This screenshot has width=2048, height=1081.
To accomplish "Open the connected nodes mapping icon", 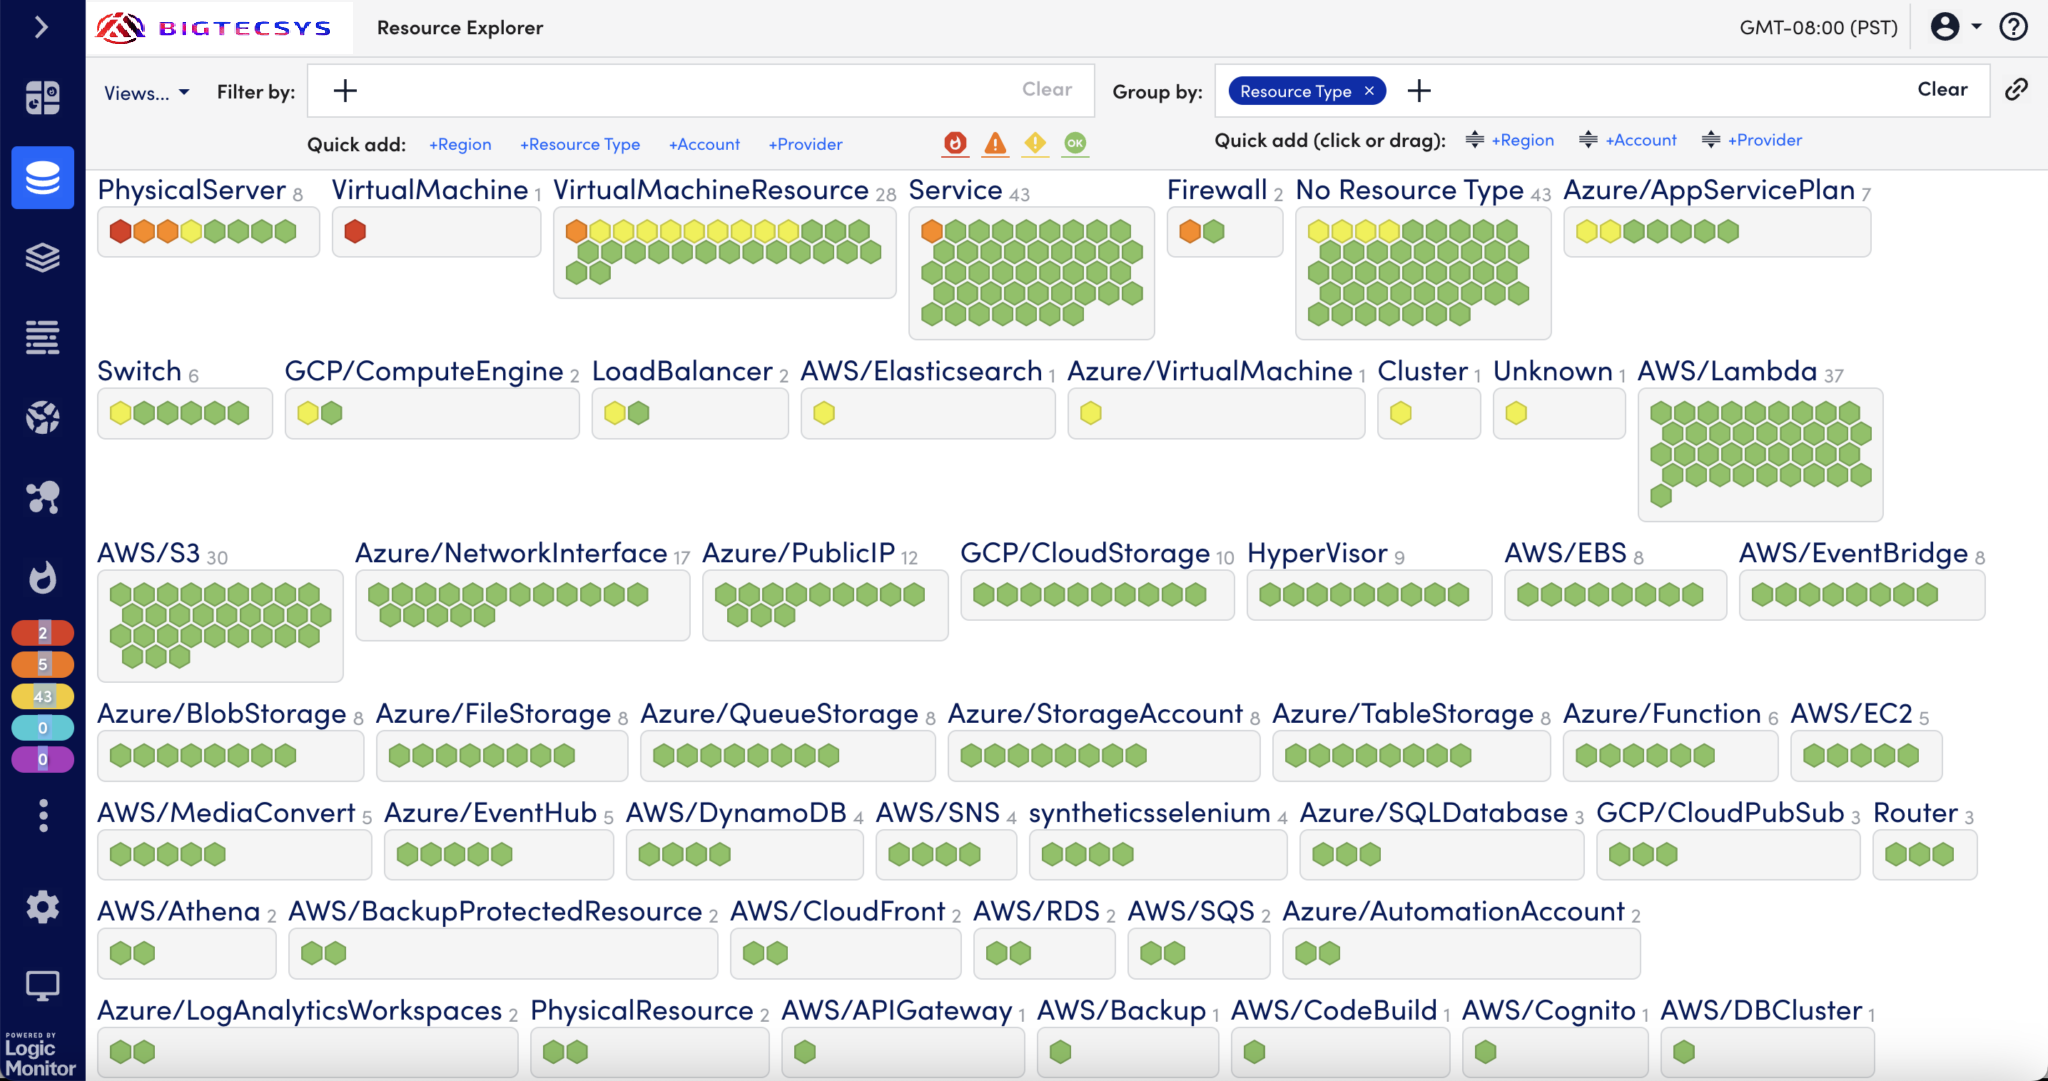I will coord(42,497).
